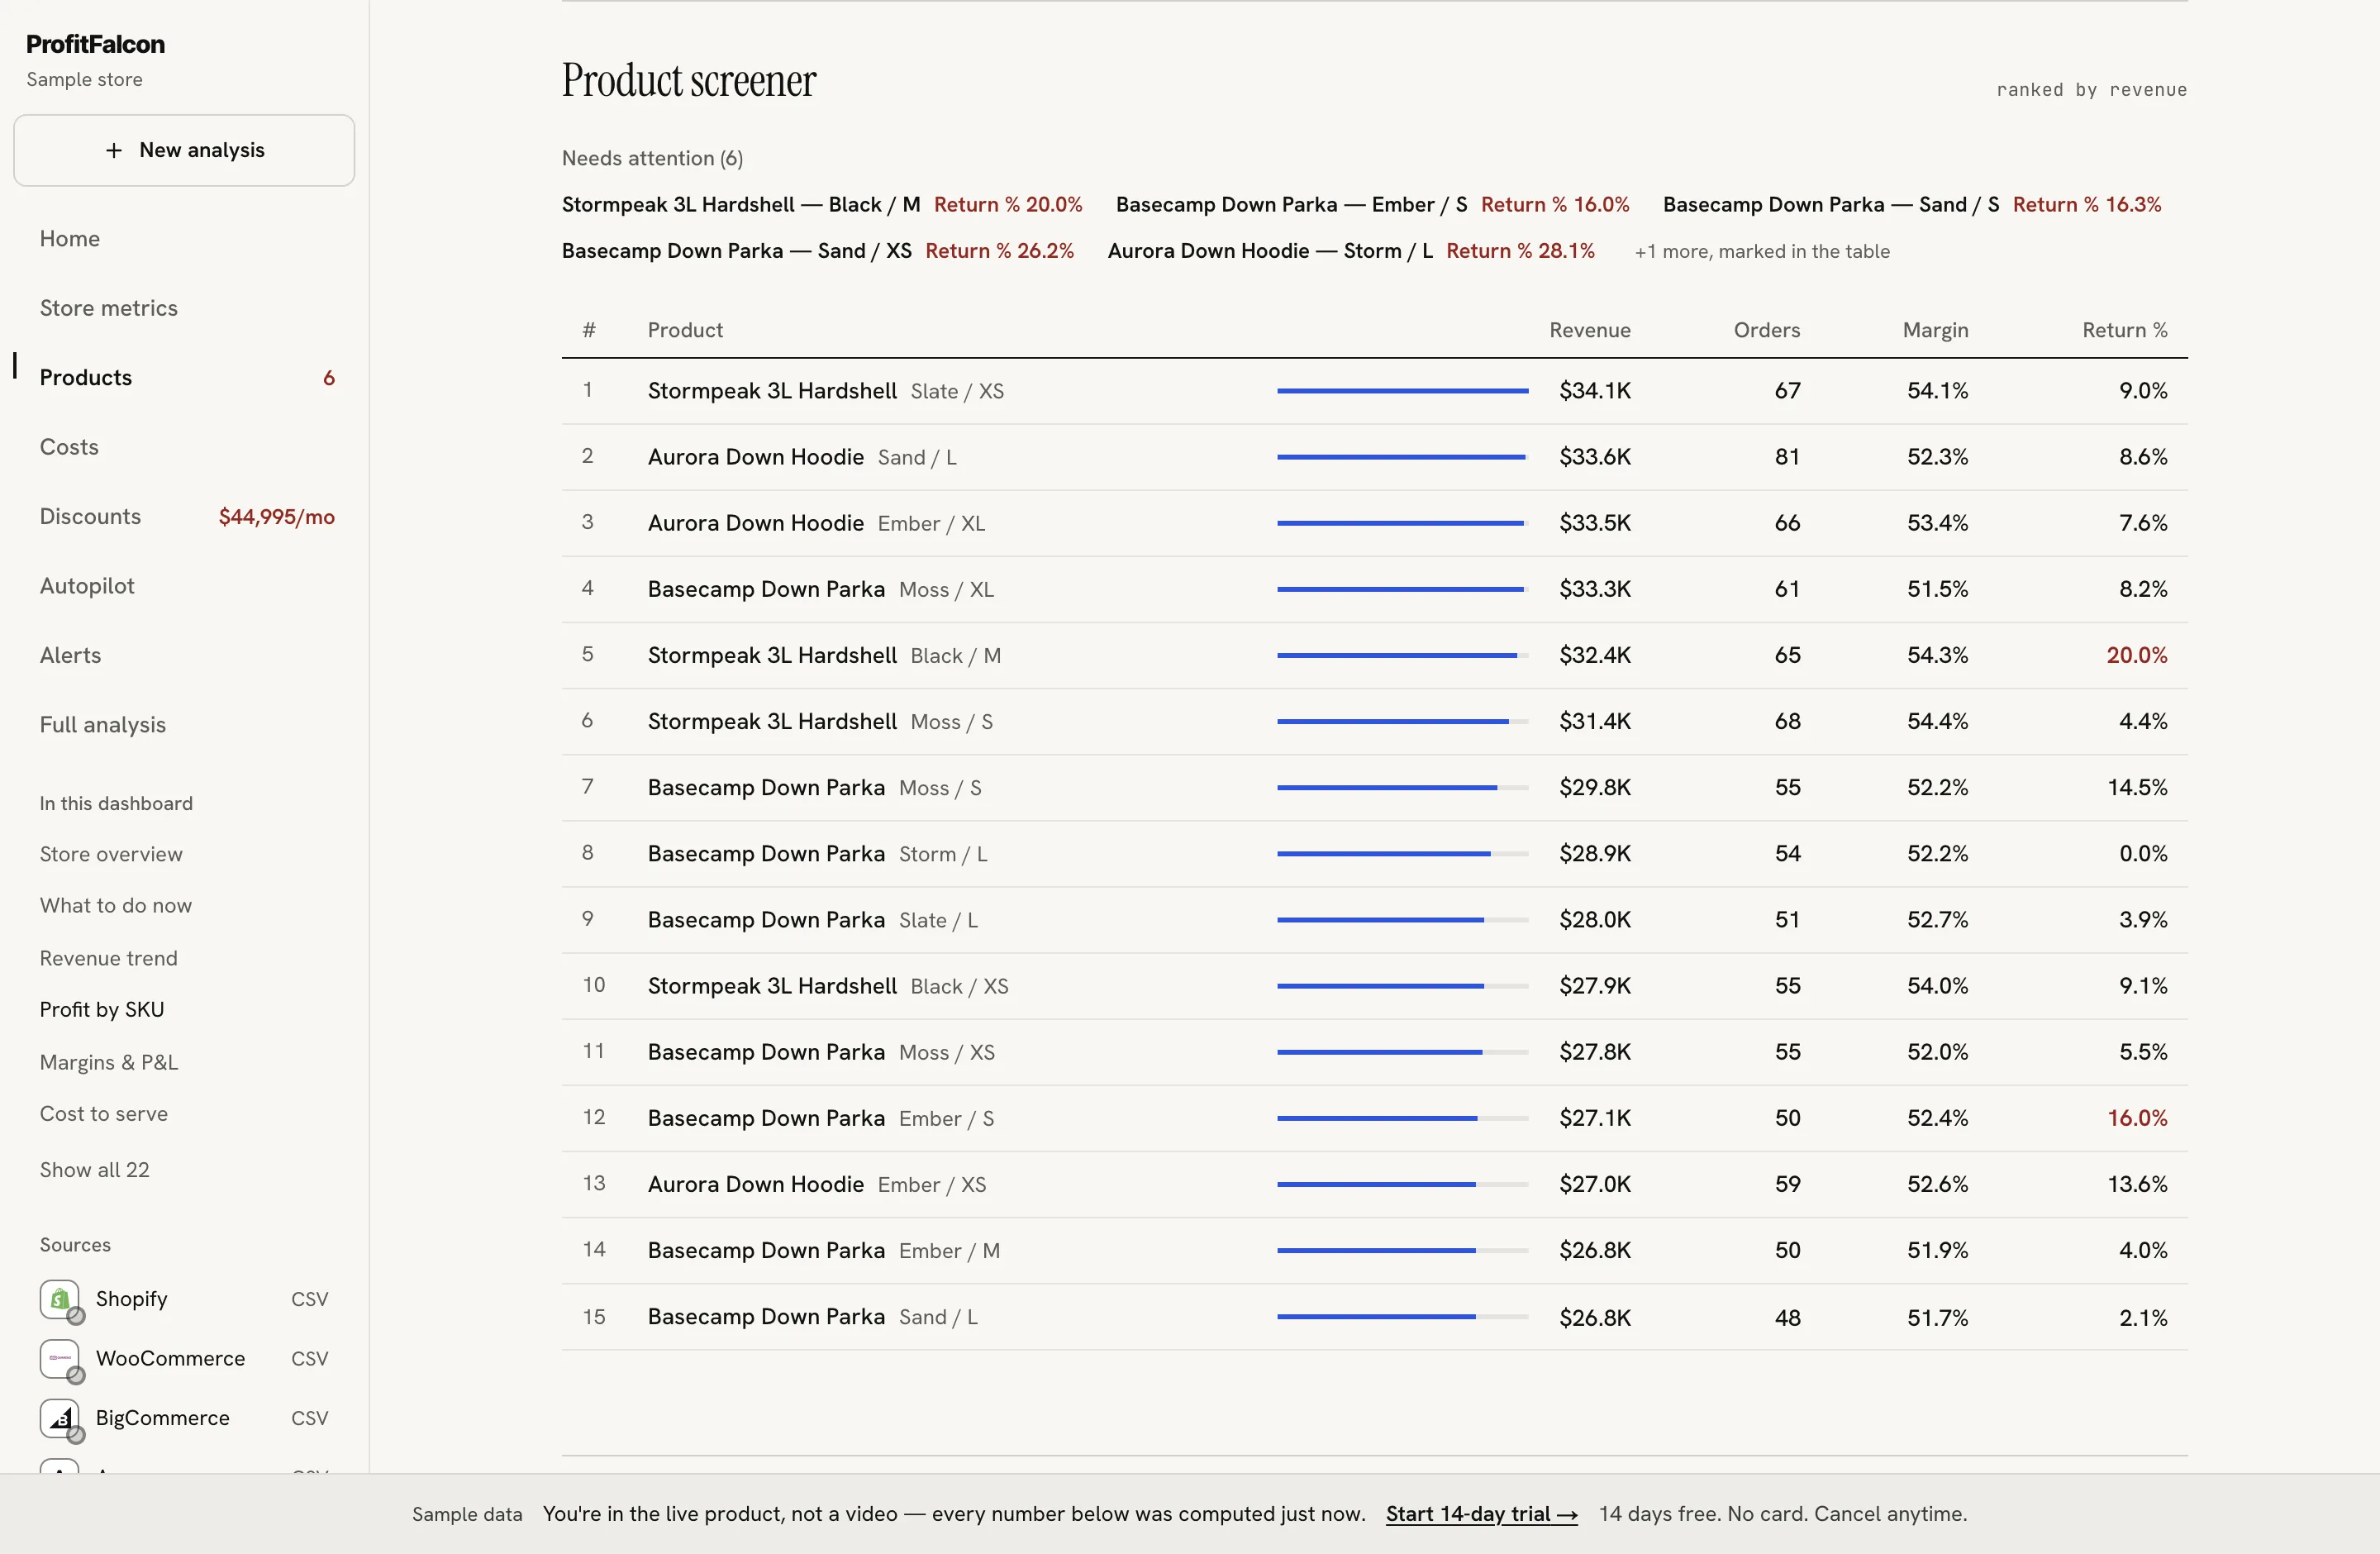Jump to Store overview section
This screenshot has width=2380, height=1554.
tap(111, 854)
